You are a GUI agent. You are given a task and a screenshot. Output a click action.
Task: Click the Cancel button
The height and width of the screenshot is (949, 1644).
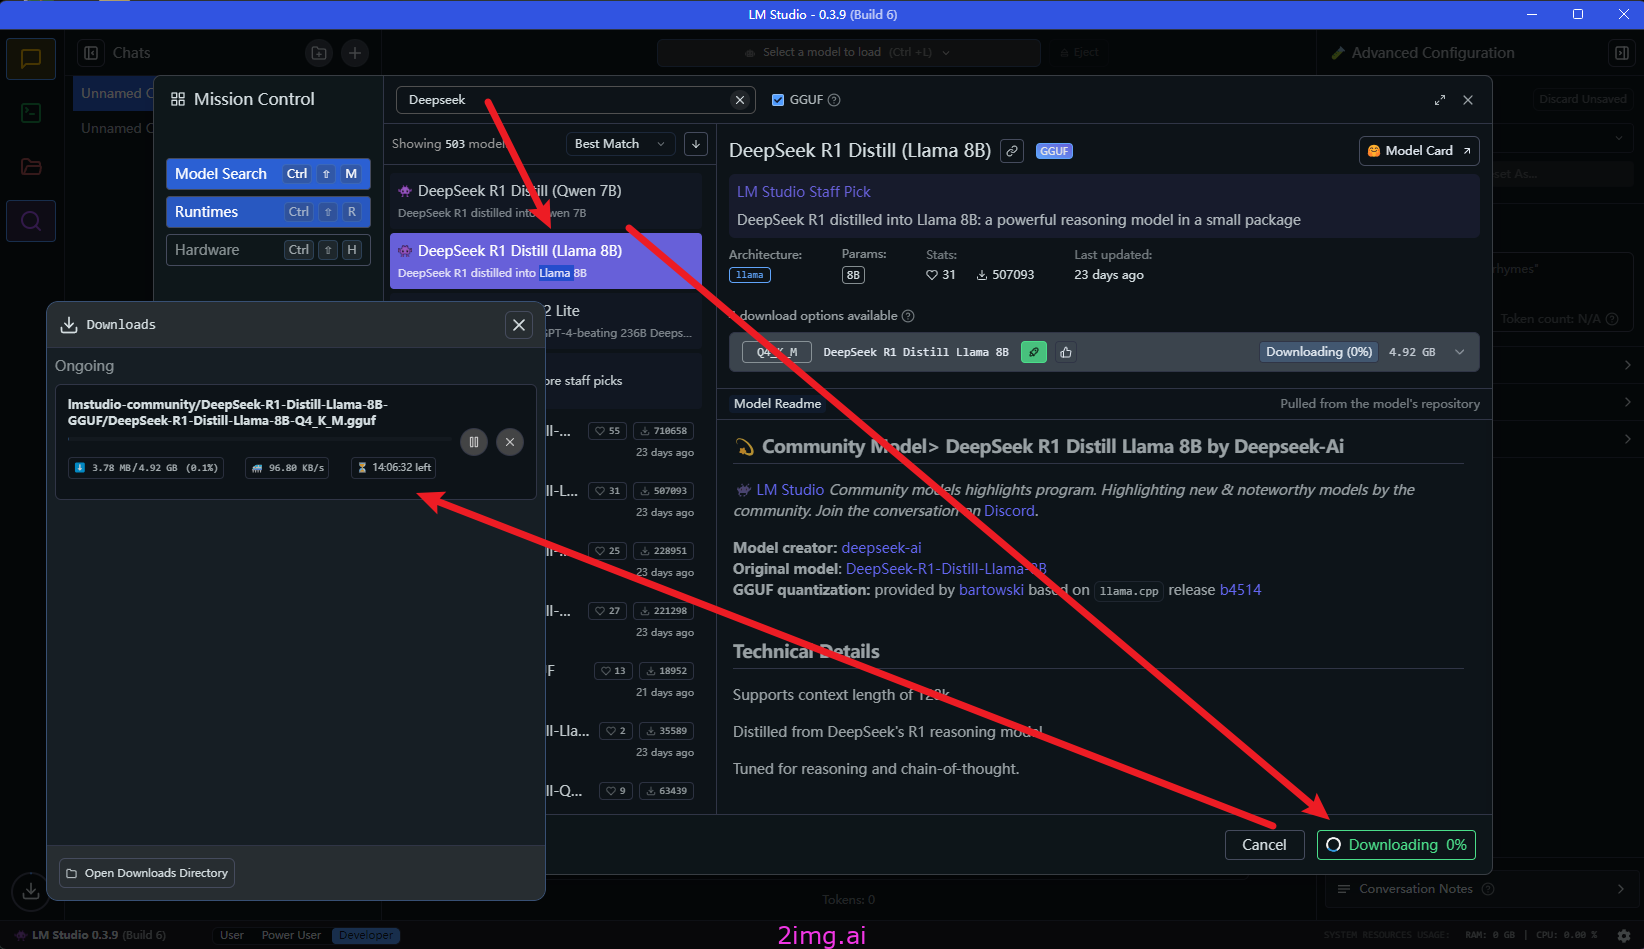point(1264,845)
